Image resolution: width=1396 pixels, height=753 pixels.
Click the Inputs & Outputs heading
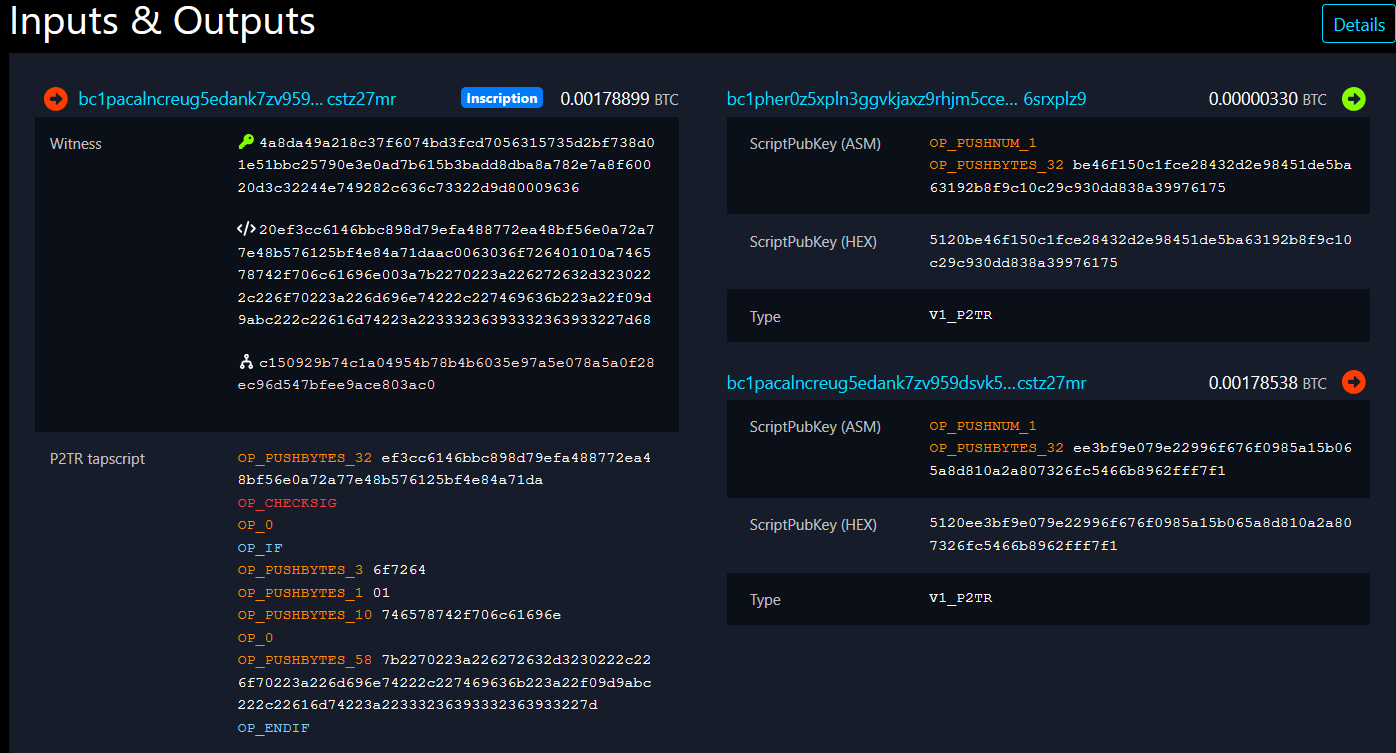[162, 22]
